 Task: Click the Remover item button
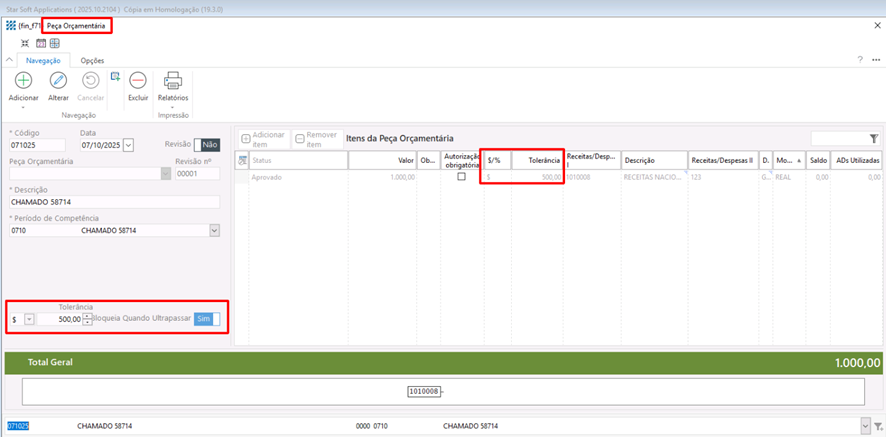point(315,138)
